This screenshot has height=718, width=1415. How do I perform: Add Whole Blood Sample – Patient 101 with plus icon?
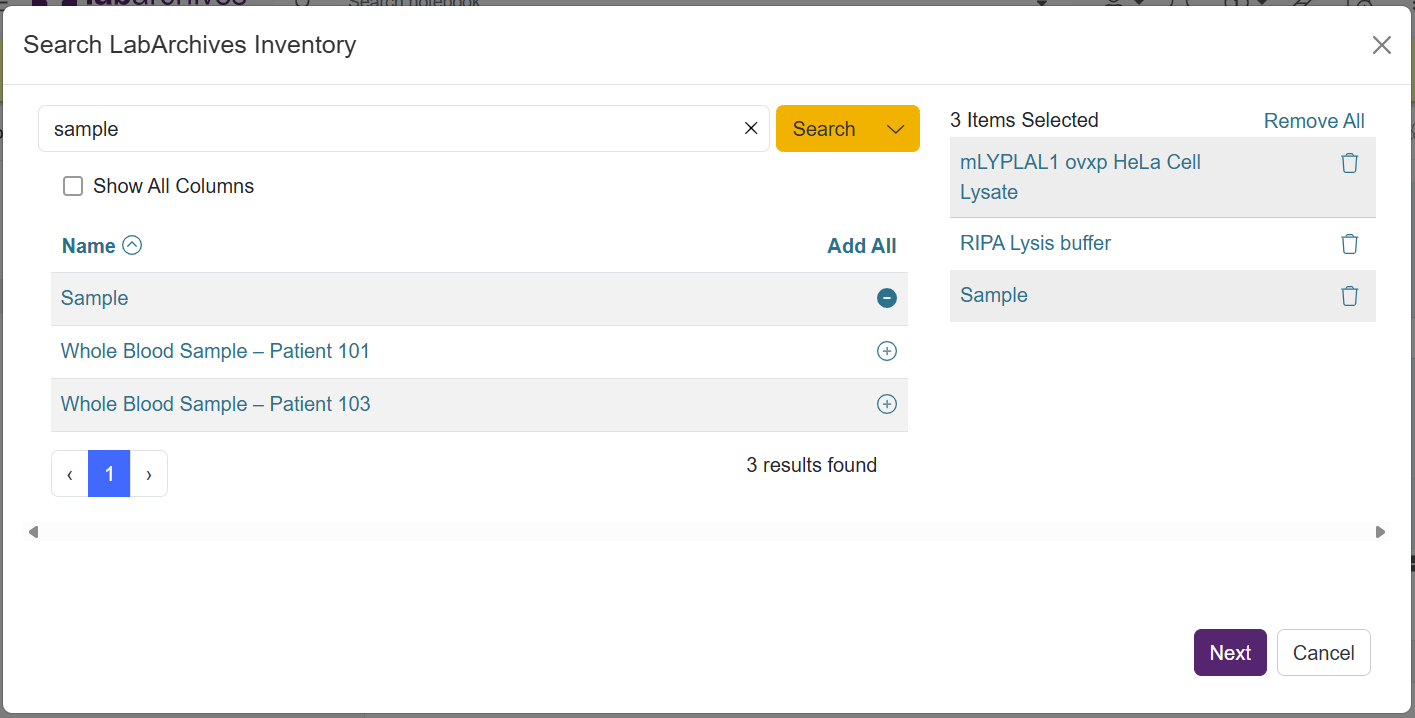[x=887, y=351]
